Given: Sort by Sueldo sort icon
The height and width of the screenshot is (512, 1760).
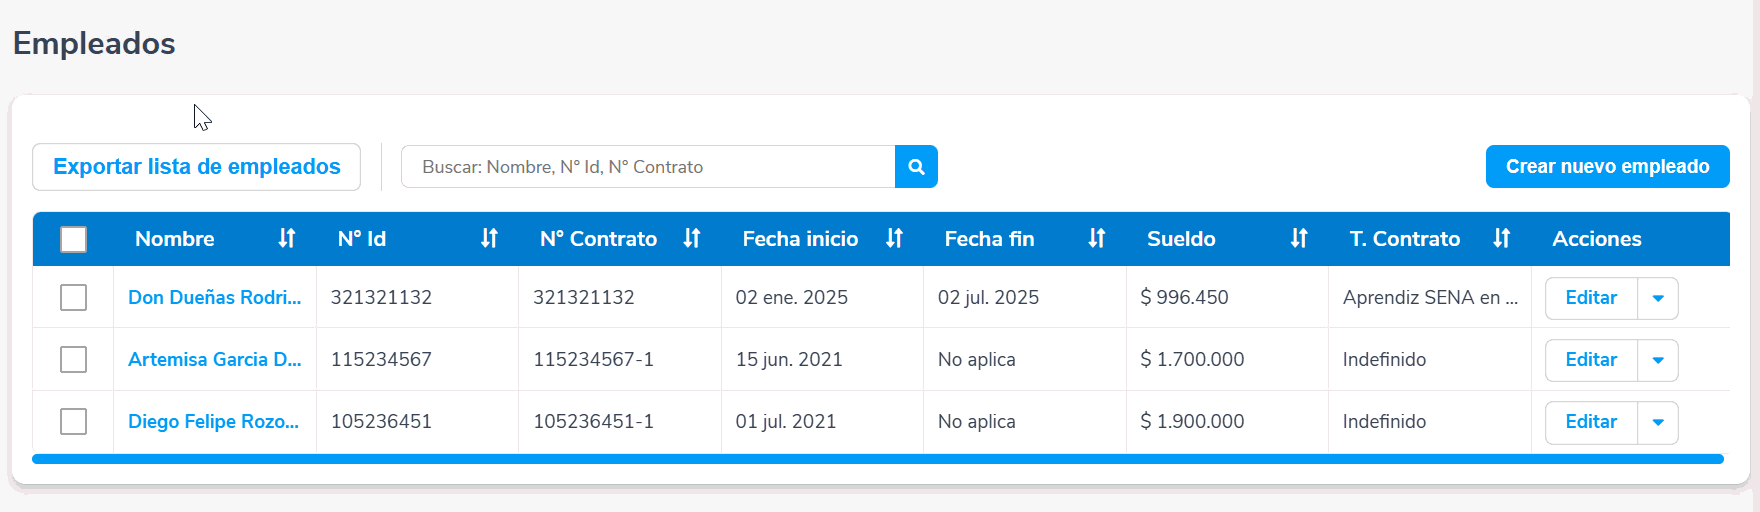Looking at the screenshot, I should [1299, 238].
